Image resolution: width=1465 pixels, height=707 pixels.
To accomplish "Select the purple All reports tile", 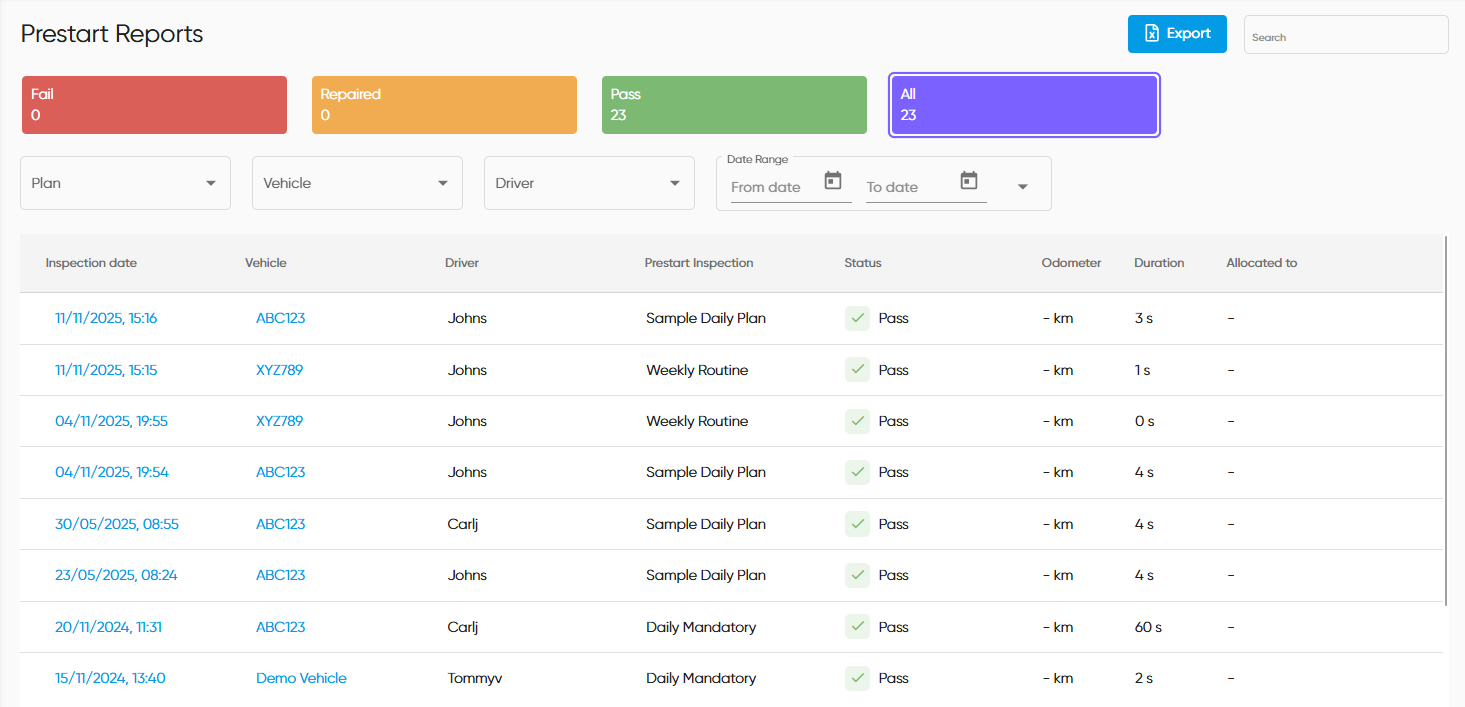I will (x=1023, y=105).
